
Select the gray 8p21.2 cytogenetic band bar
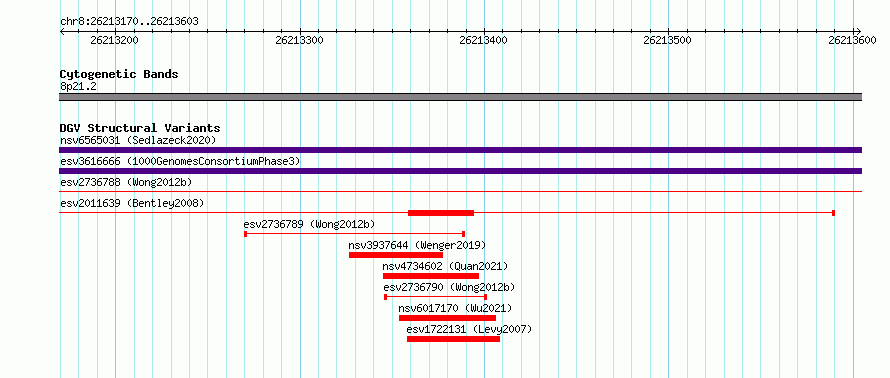tap(460, 97)
